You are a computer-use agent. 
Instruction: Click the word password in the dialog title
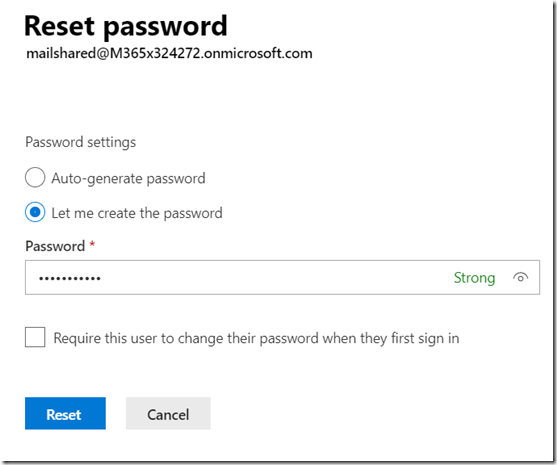[x=165, y=27]
